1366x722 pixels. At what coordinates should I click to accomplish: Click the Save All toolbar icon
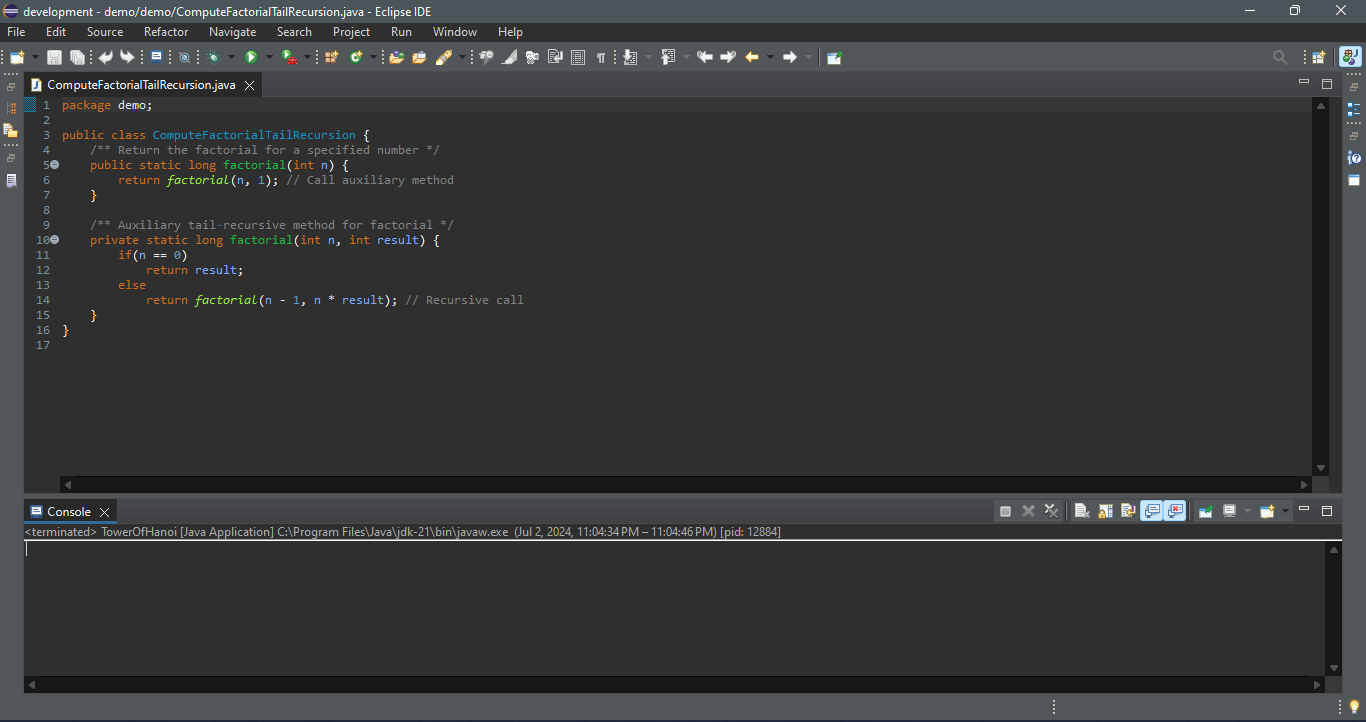pos(77,58)
